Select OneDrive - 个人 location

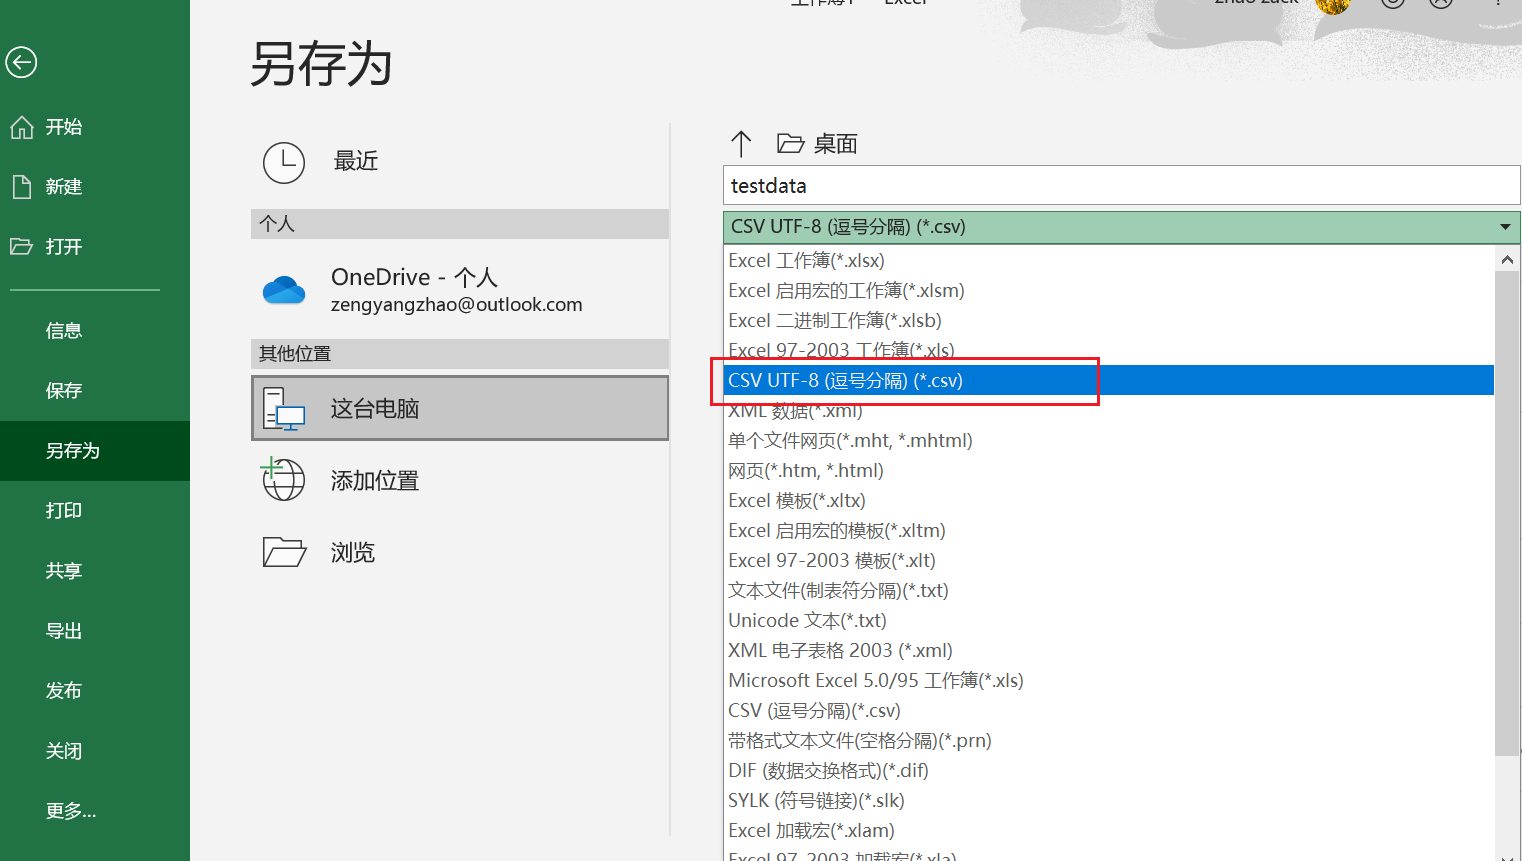click(460, 290)
